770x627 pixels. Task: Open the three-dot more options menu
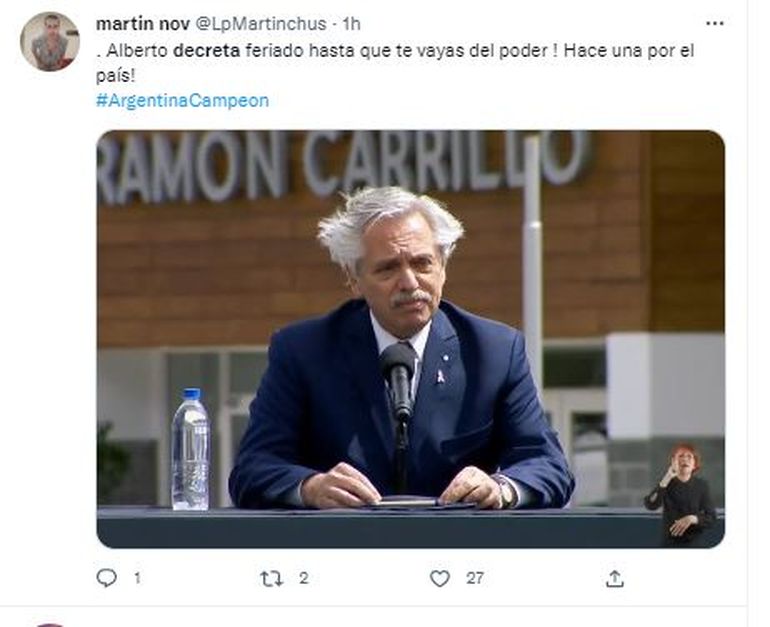715,23
